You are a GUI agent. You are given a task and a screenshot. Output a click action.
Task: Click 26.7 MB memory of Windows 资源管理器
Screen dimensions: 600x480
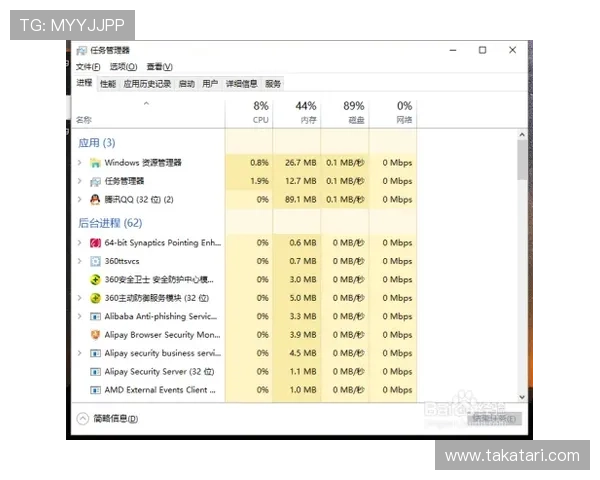[300, 163]
